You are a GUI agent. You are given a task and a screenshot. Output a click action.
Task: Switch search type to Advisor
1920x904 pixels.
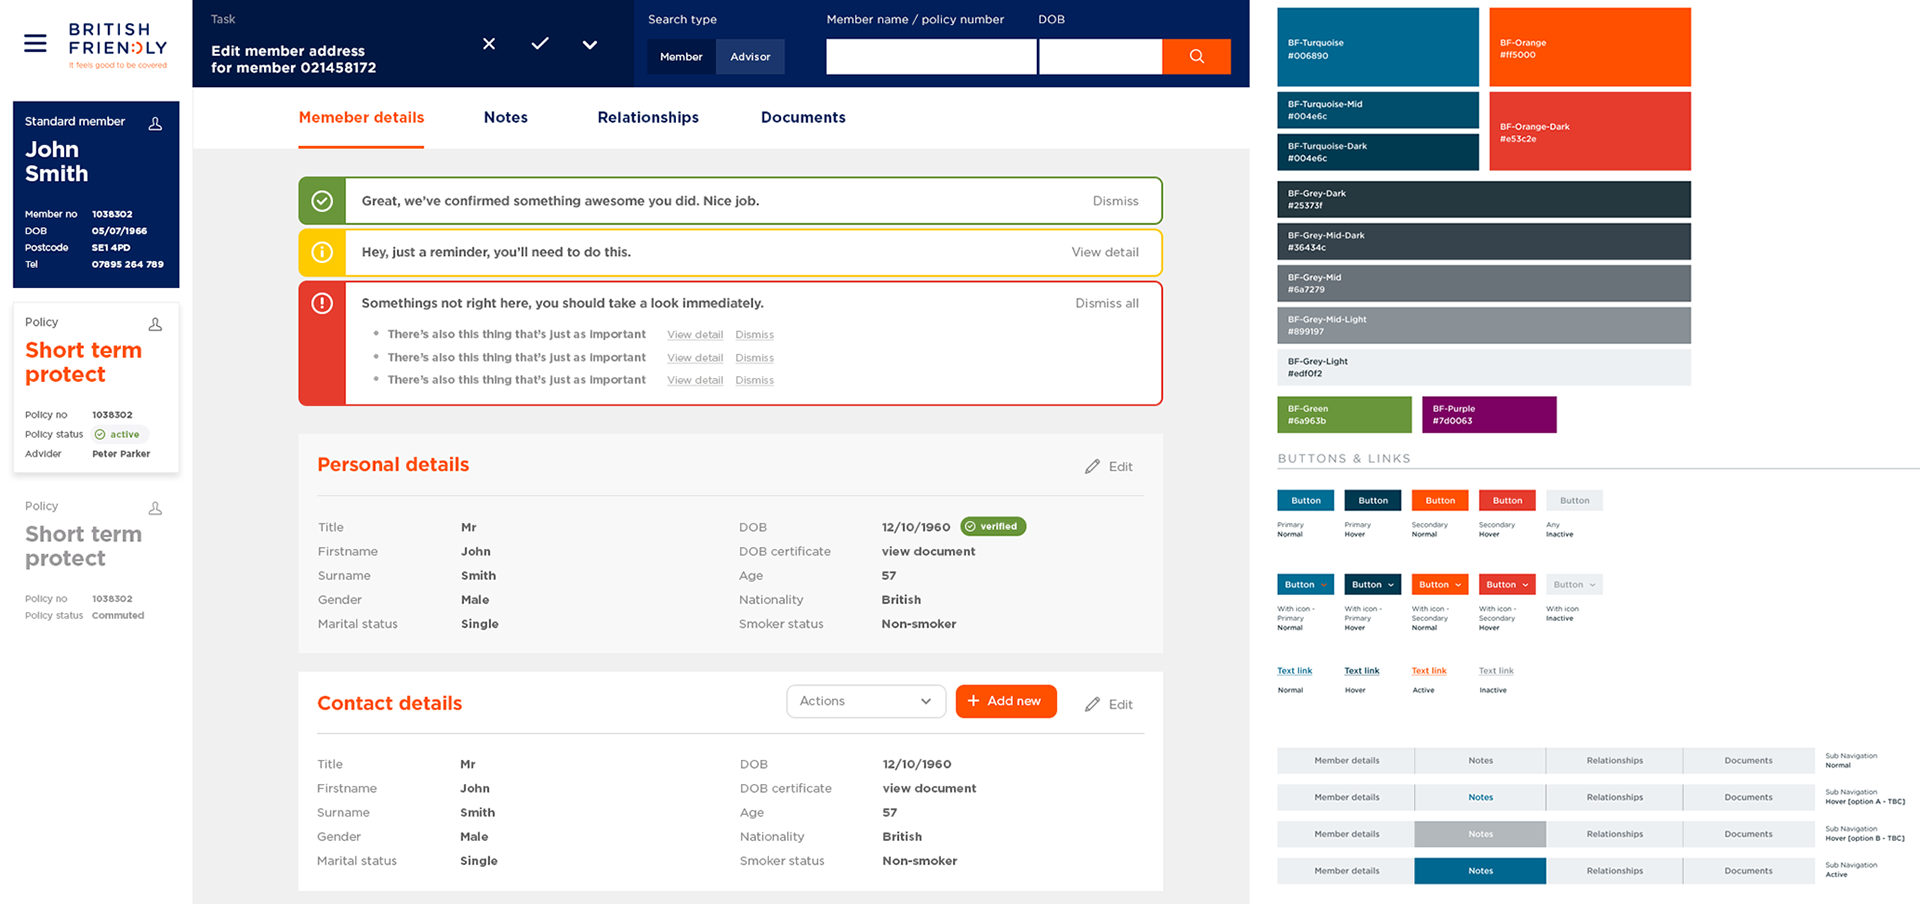(x=750, y=57)
